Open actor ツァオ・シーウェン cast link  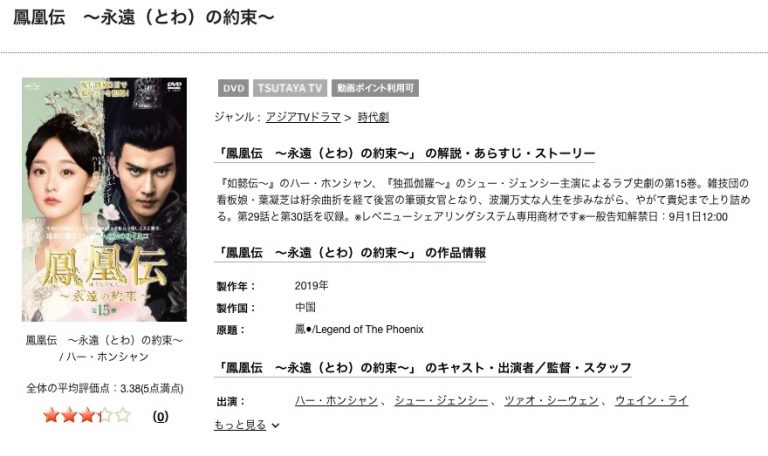[551, 401]
